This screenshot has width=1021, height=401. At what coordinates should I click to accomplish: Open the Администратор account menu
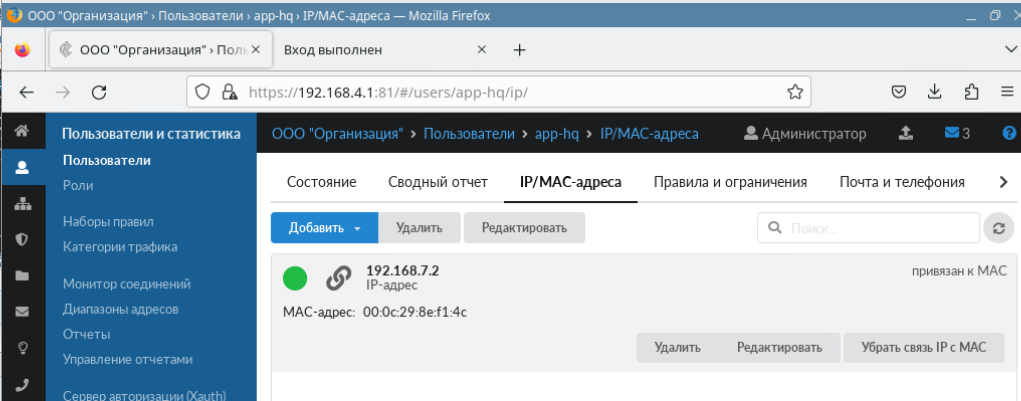pyautogui.click(x=805, y=134)
